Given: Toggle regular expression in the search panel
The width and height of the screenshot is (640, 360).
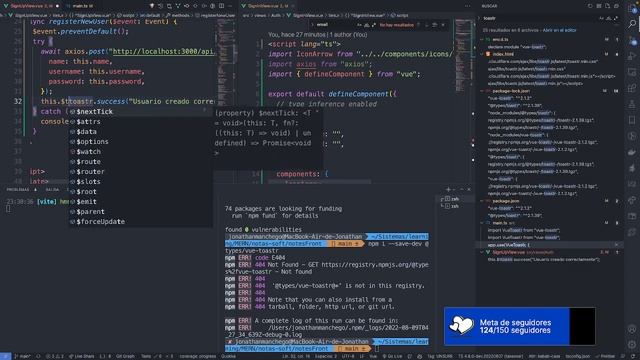Looking at the screenshot, I should click(x=616, y=18).
